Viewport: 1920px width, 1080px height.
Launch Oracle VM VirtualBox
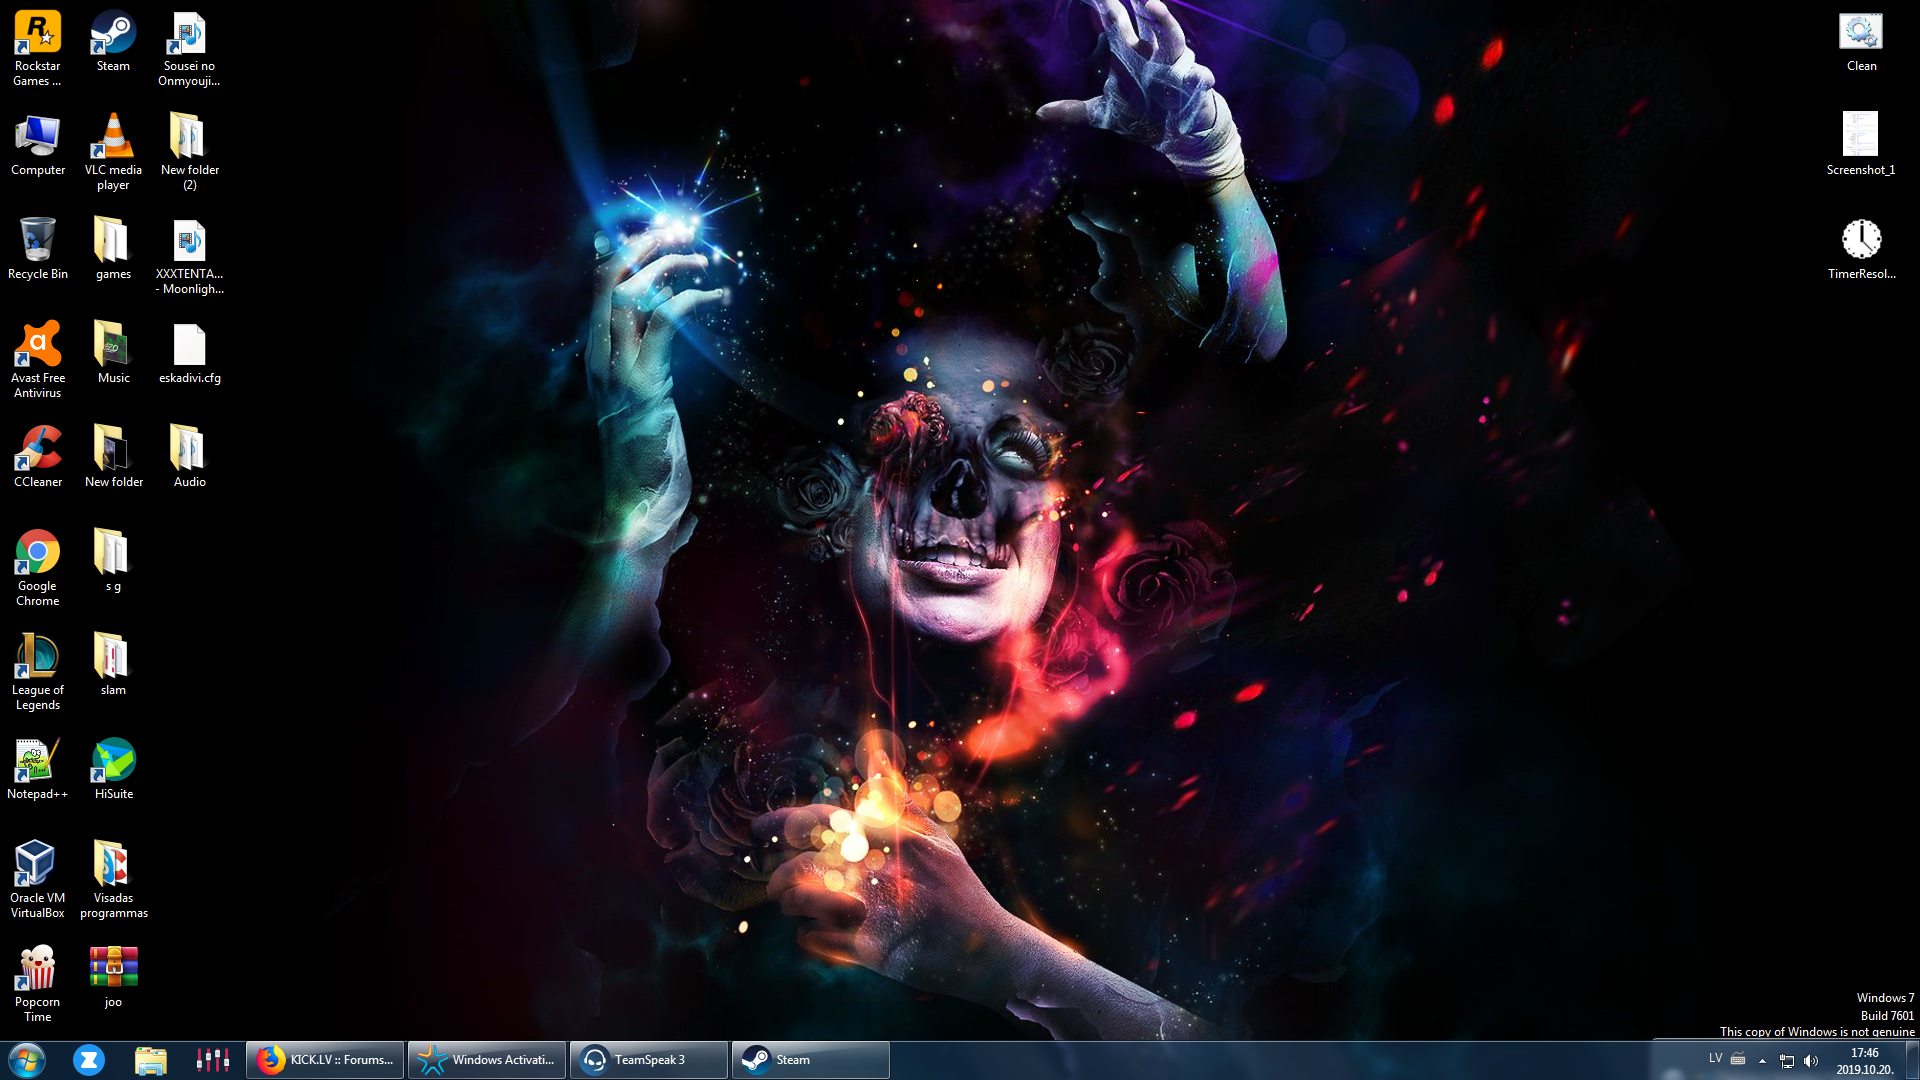pyautogui.click(x=37, y=880)
